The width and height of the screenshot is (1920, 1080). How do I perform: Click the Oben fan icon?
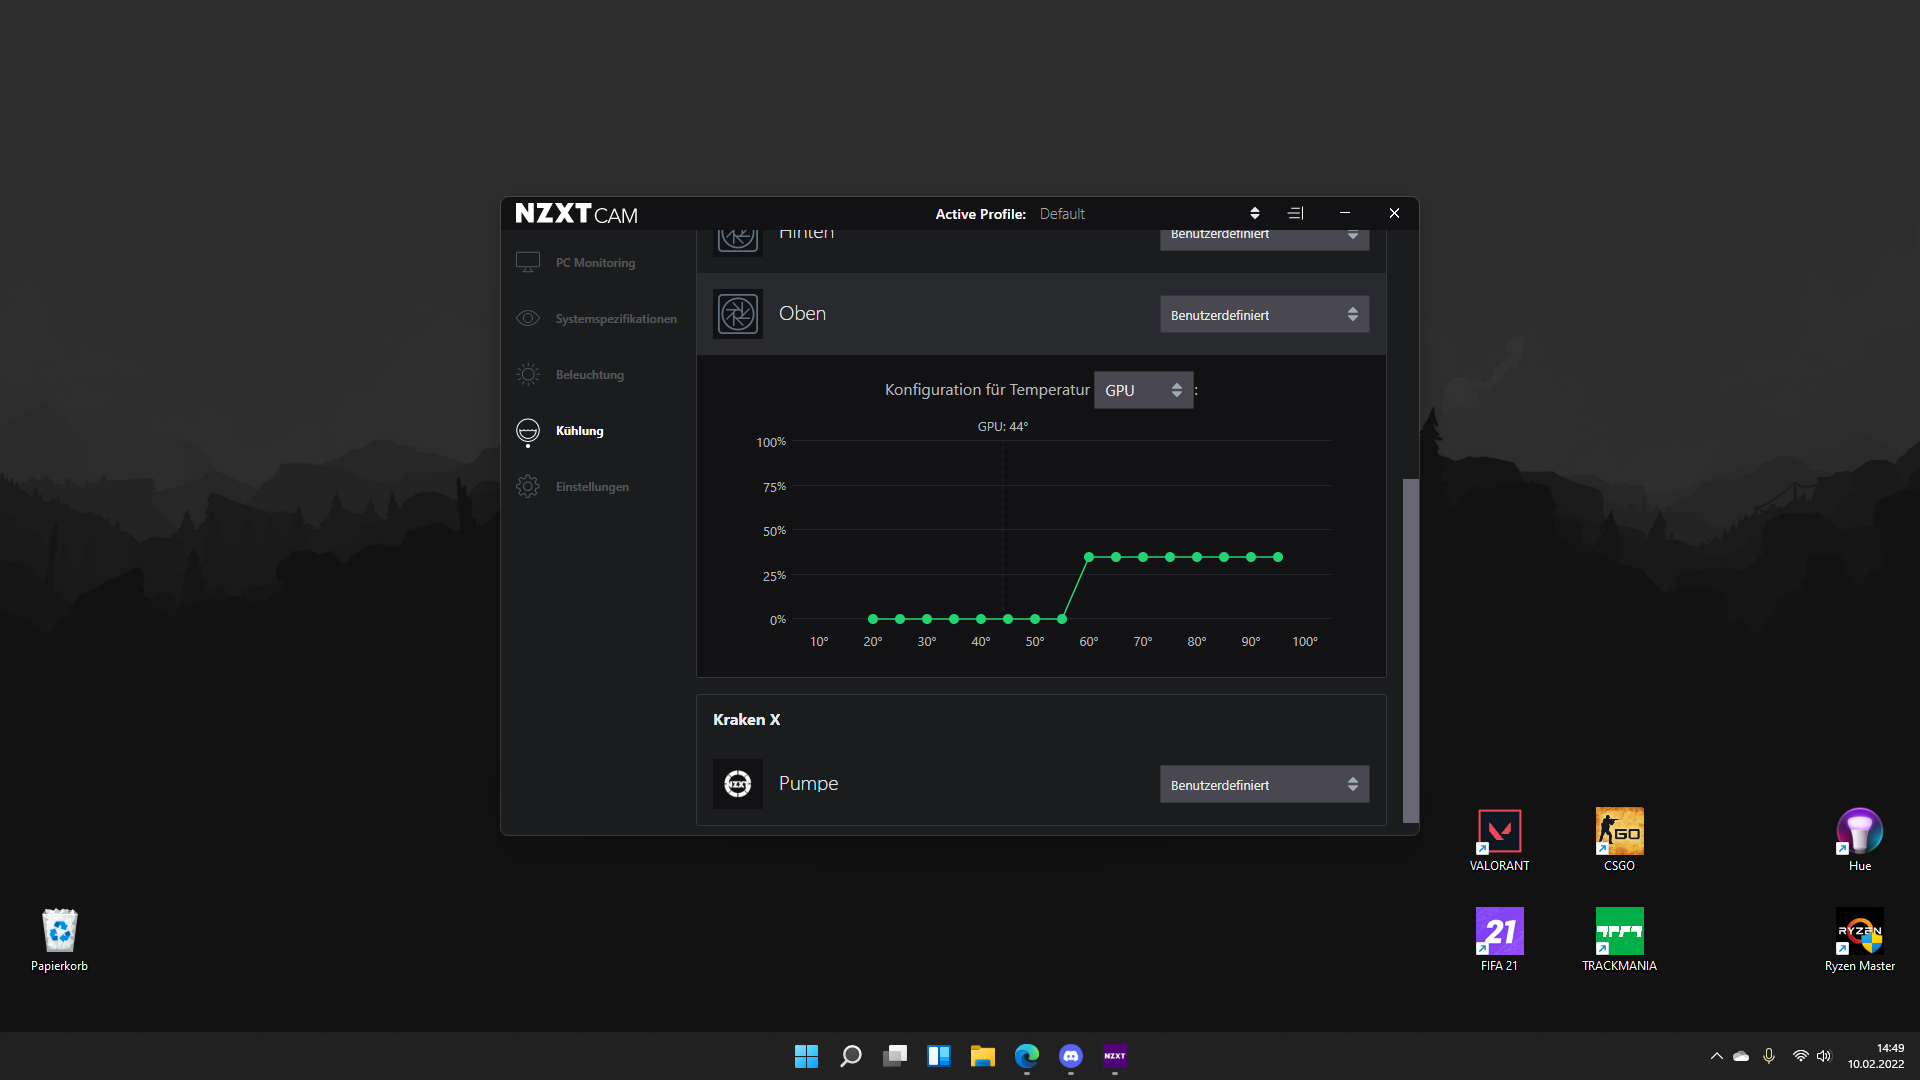pos(738,314)
